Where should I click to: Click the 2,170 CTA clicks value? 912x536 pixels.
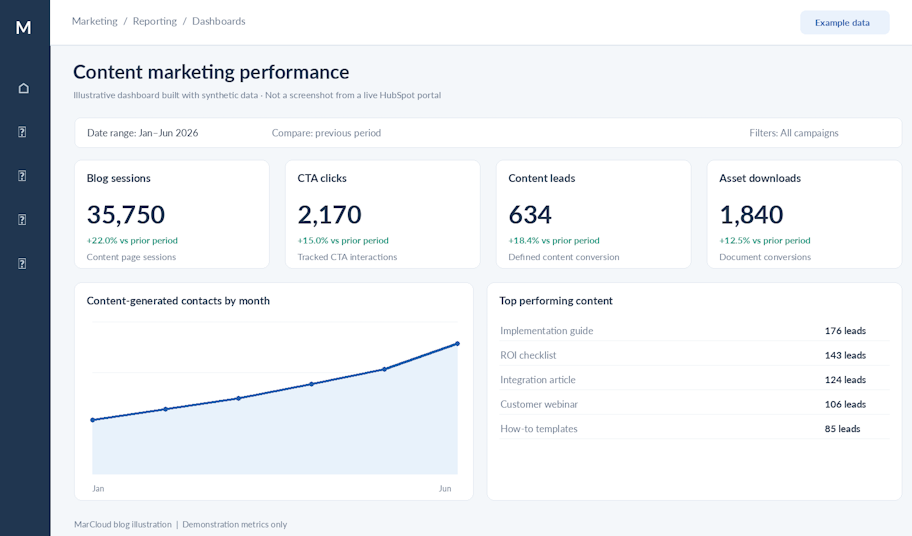329,215
